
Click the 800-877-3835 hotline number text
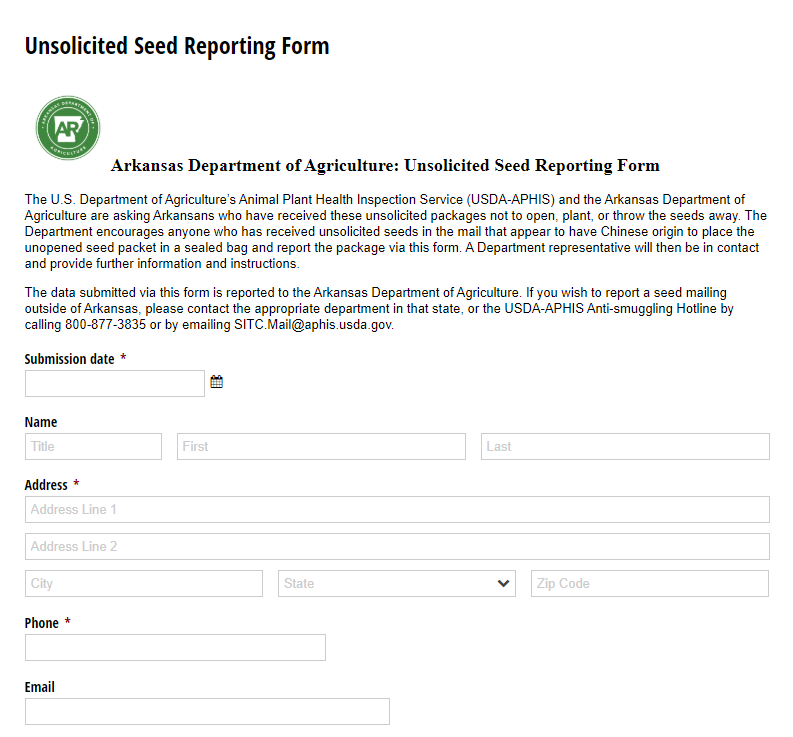[x=105, y=325]
